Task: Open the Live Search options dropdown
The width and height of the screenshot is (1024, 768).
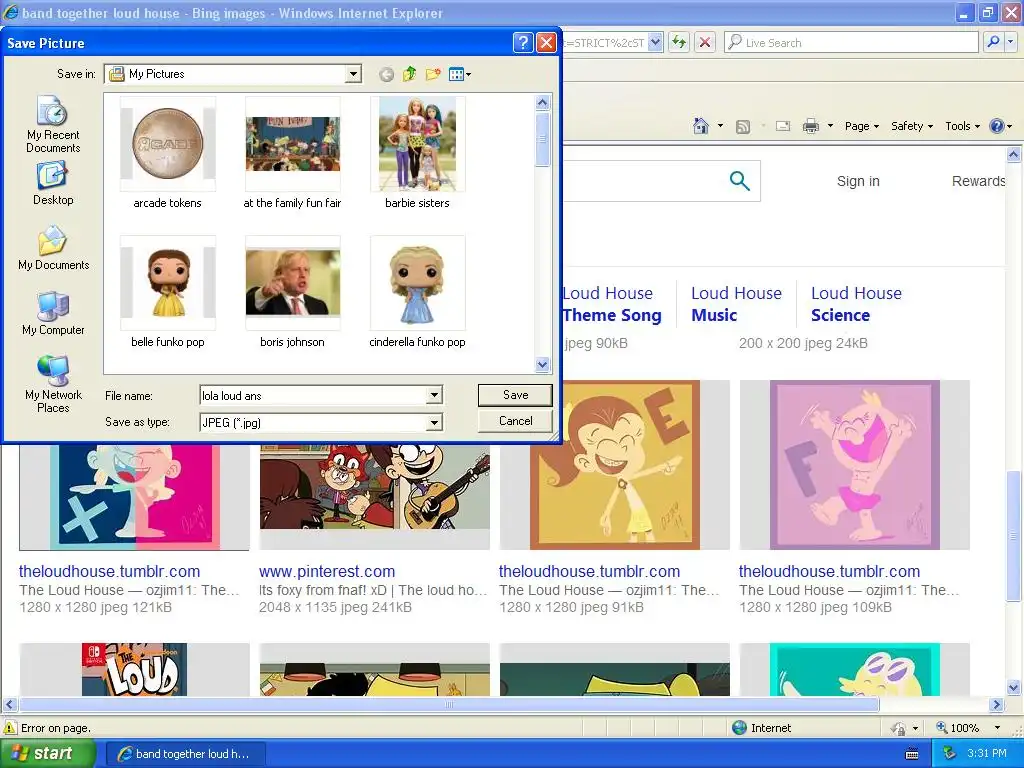Action: coord(1011,42)
